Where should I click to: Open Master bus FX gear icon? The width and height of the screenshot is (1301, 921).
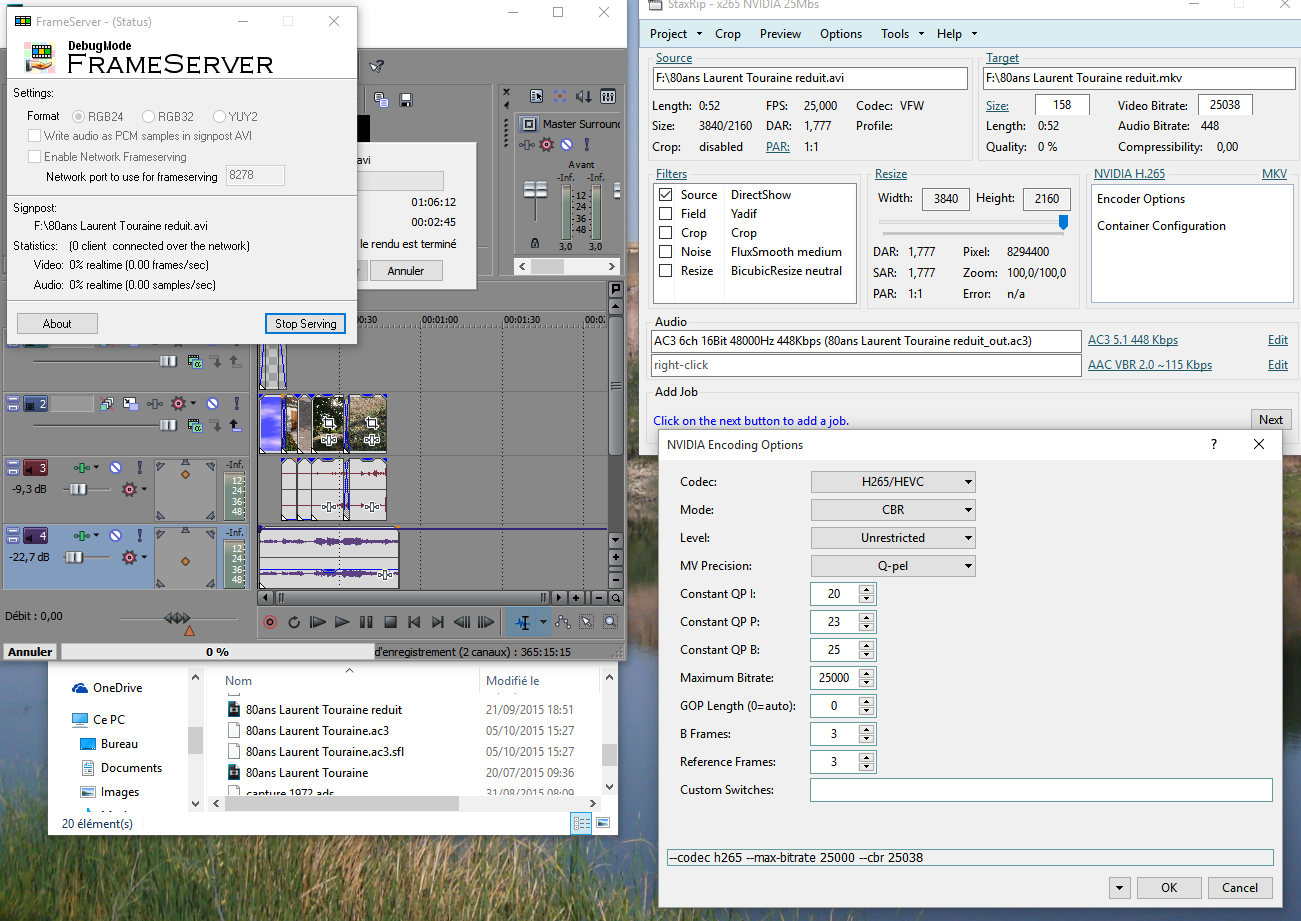pos(546,144)
